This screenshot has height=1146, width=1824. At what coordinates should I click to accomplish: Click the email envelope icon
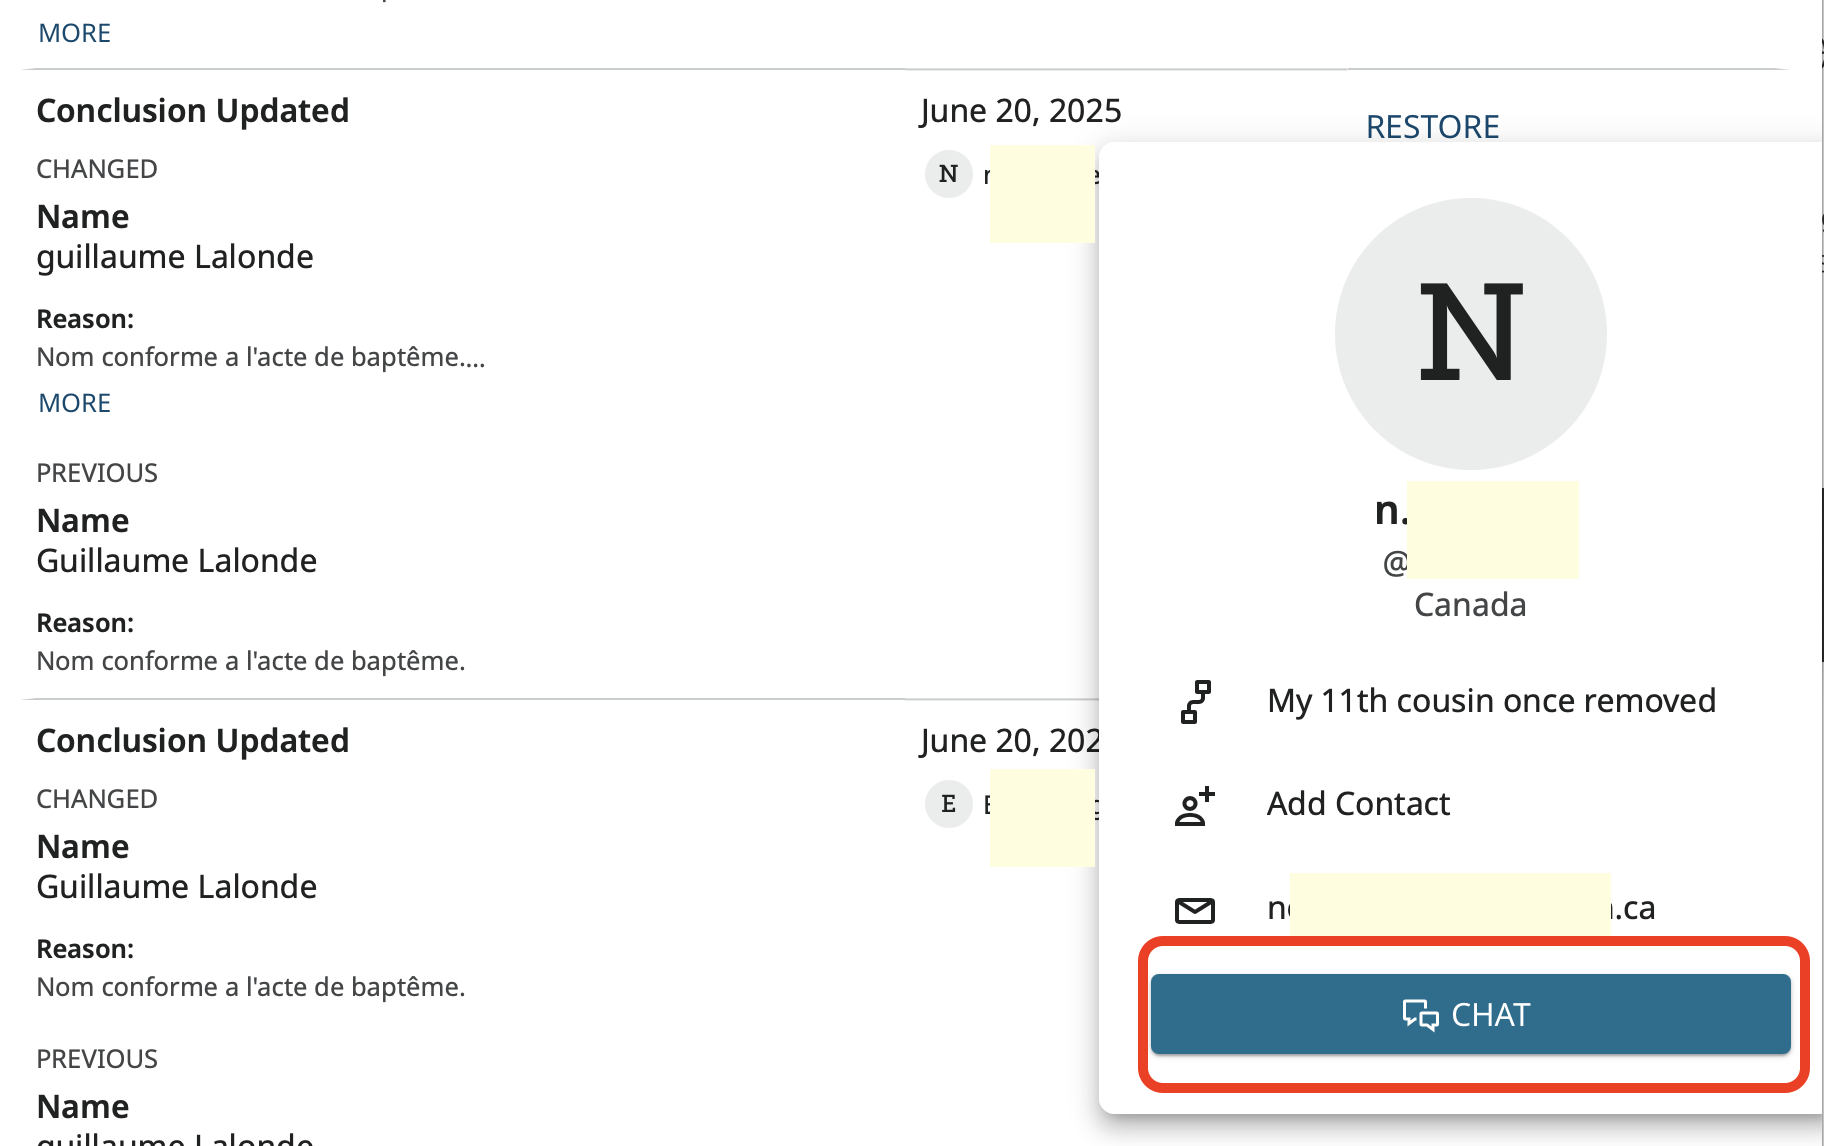coord(1195,910)
